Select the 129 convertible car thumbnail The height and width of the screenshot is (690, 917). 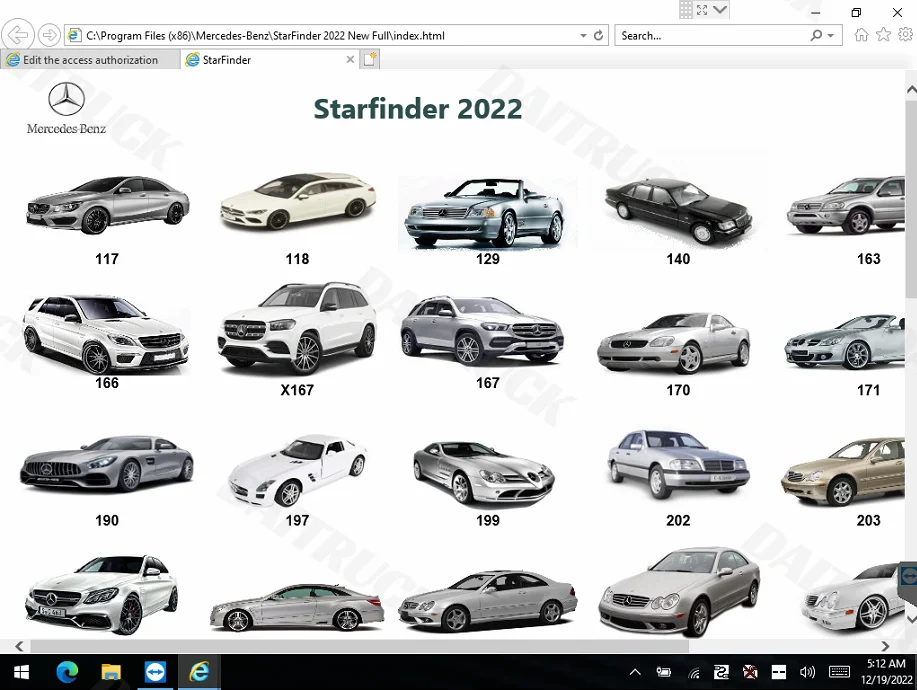pyautogui.click(x=487, y=212)
